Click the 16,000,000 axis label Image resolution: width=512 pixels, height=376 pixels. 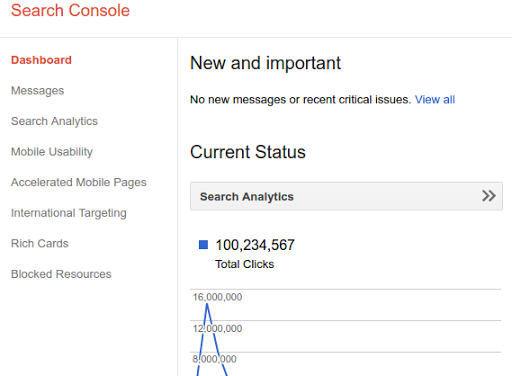[217, 297]
